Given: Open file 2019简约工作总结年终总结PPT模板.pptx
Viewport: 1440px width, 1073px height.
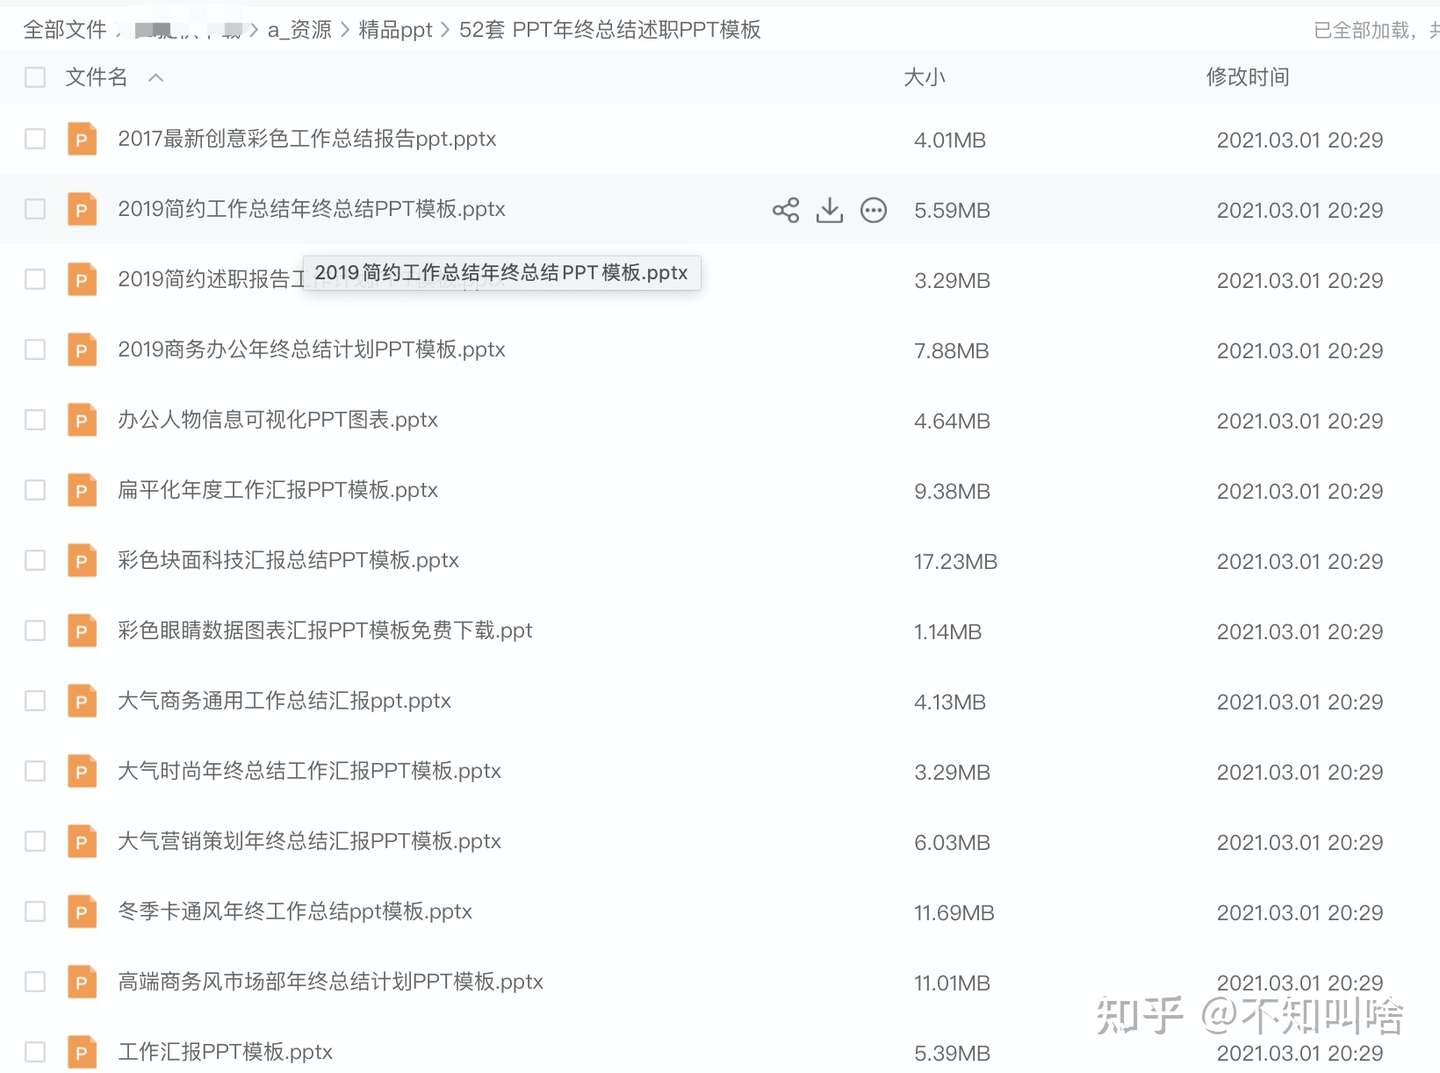Looking at the screenshot, I should click(x=311, y=209).
